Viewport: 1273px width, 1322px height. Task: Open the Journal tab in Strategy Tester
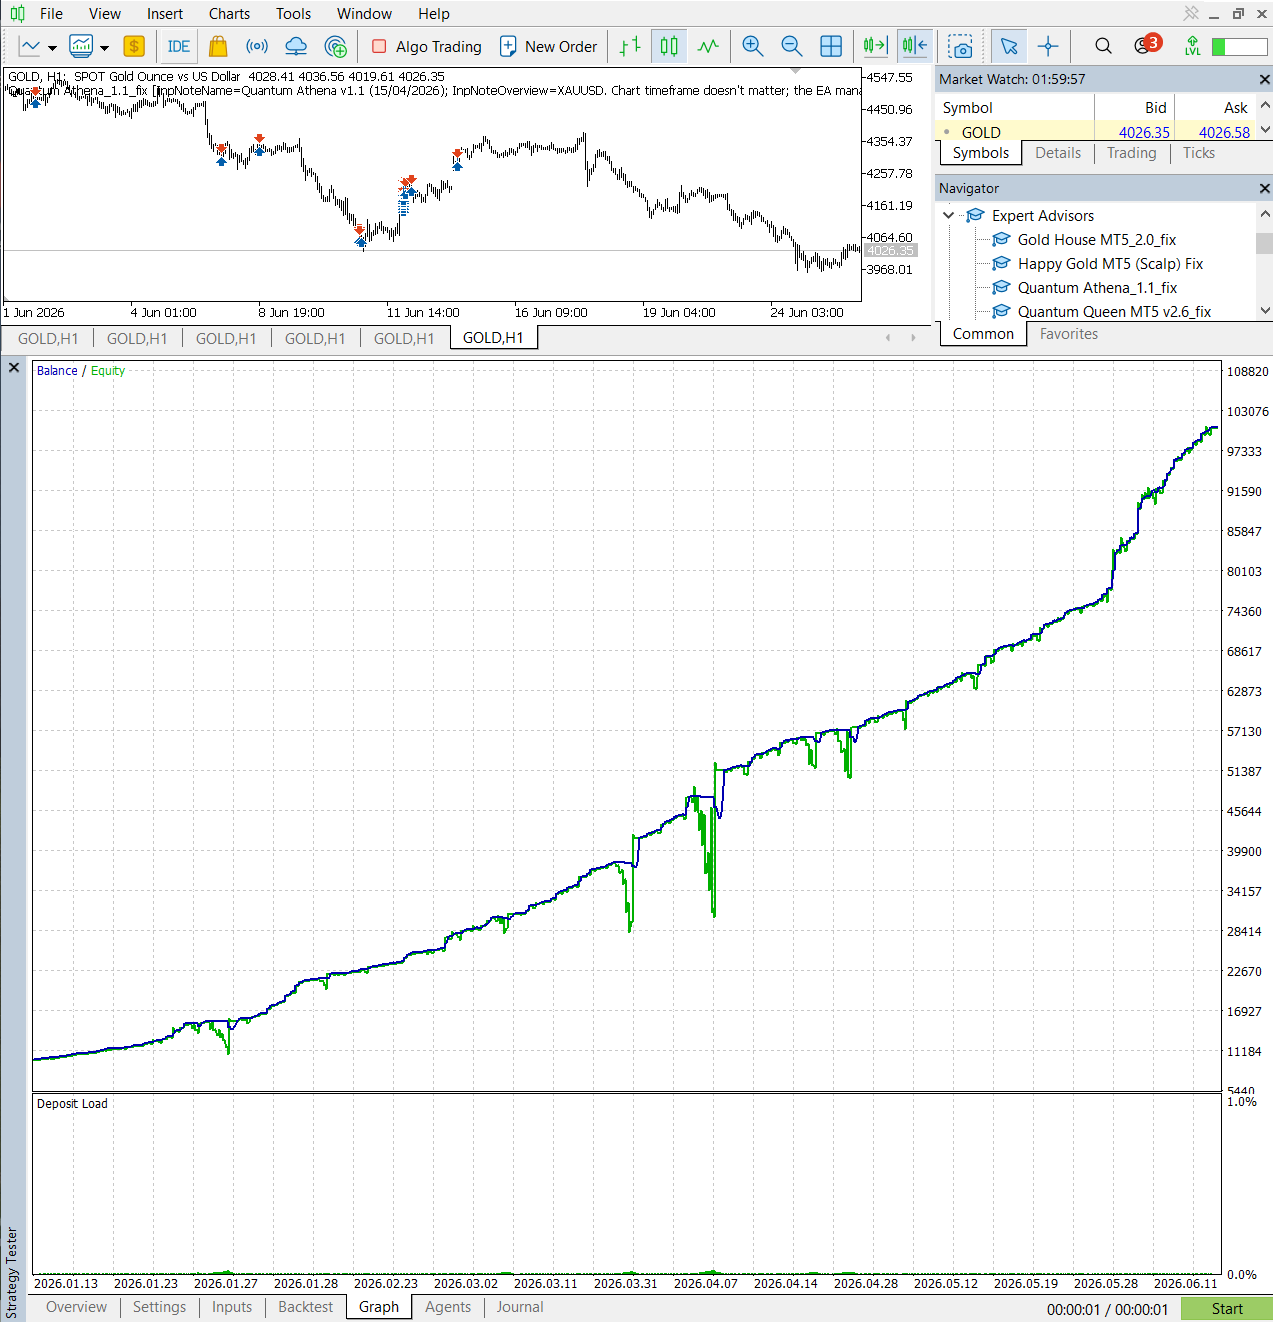(520, 1307)
